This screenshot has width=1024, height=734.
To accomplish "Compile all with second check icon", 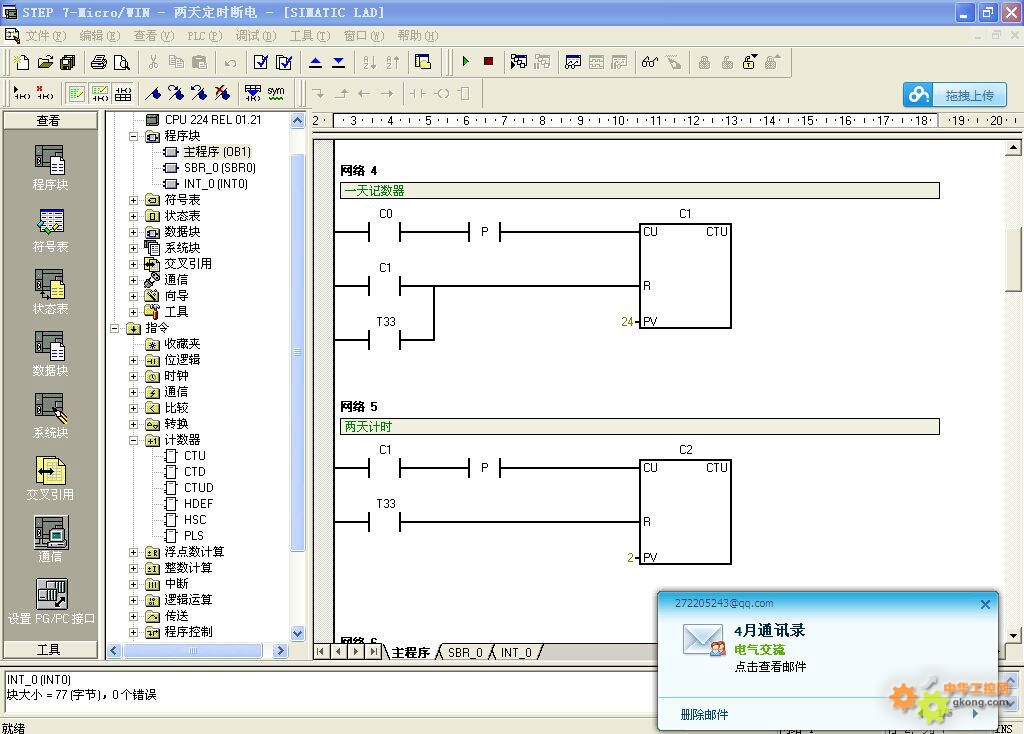I will point(284,63).
